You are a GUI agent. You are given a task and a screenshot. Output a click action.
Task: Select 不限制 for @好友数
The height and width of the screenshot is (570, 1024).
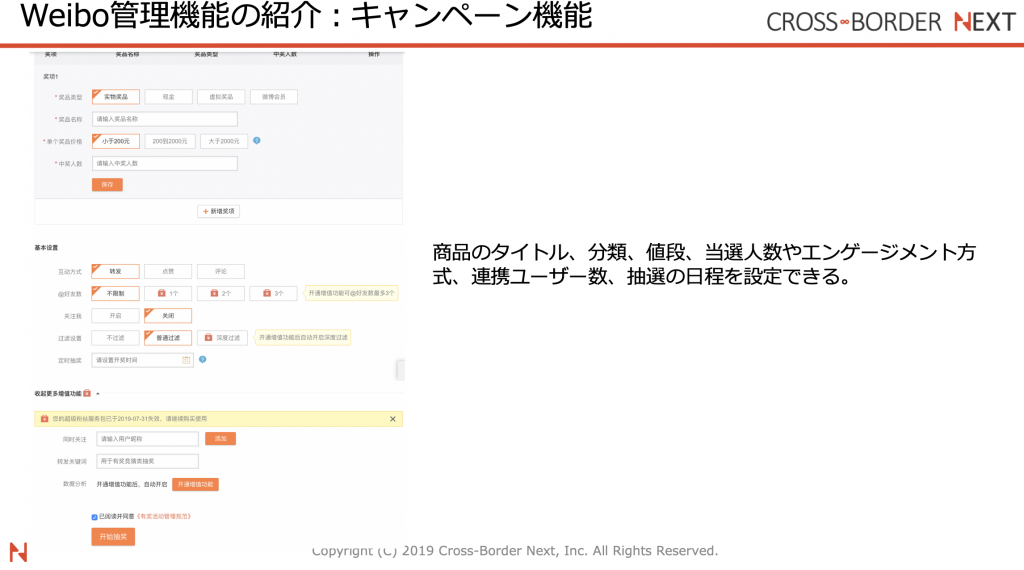coord(116,293)
